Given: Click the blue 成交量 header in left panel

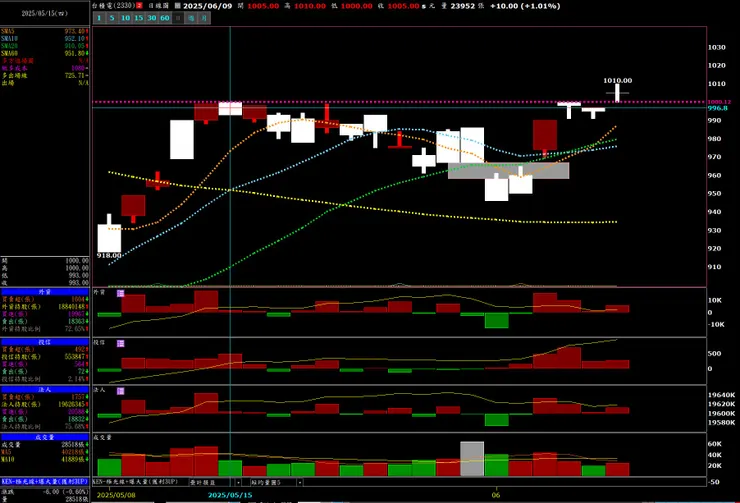Looking at the screenshot, I should pos(45,437).
